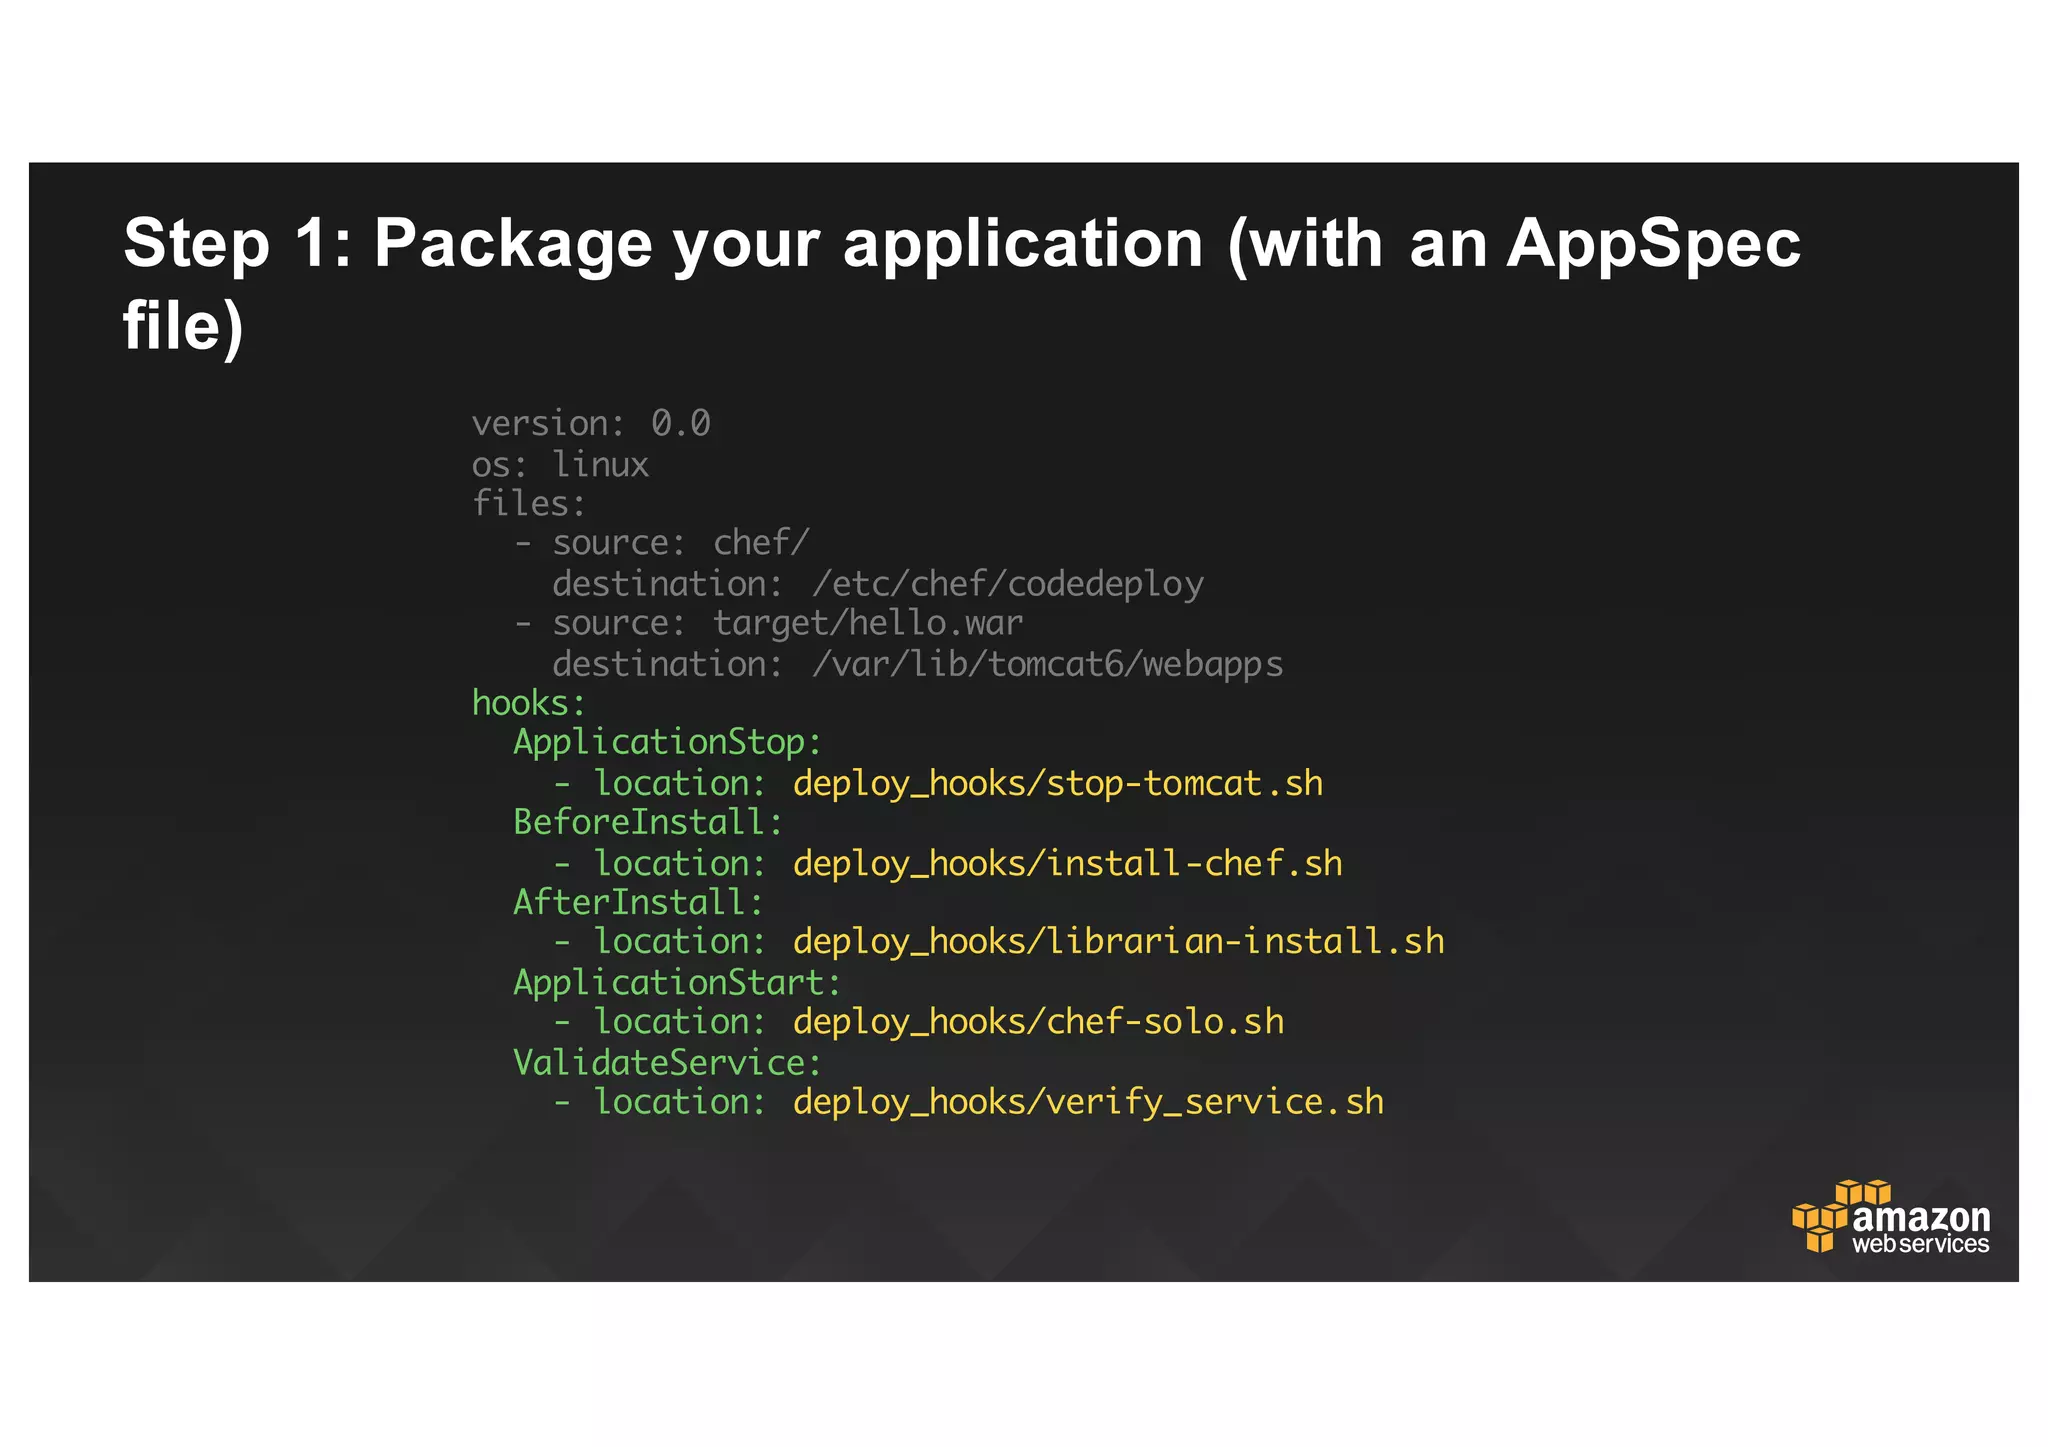Click the Amazon Web Services logo
The height and width of the screenshot is (1447, 2048).
[1890, 1217]
